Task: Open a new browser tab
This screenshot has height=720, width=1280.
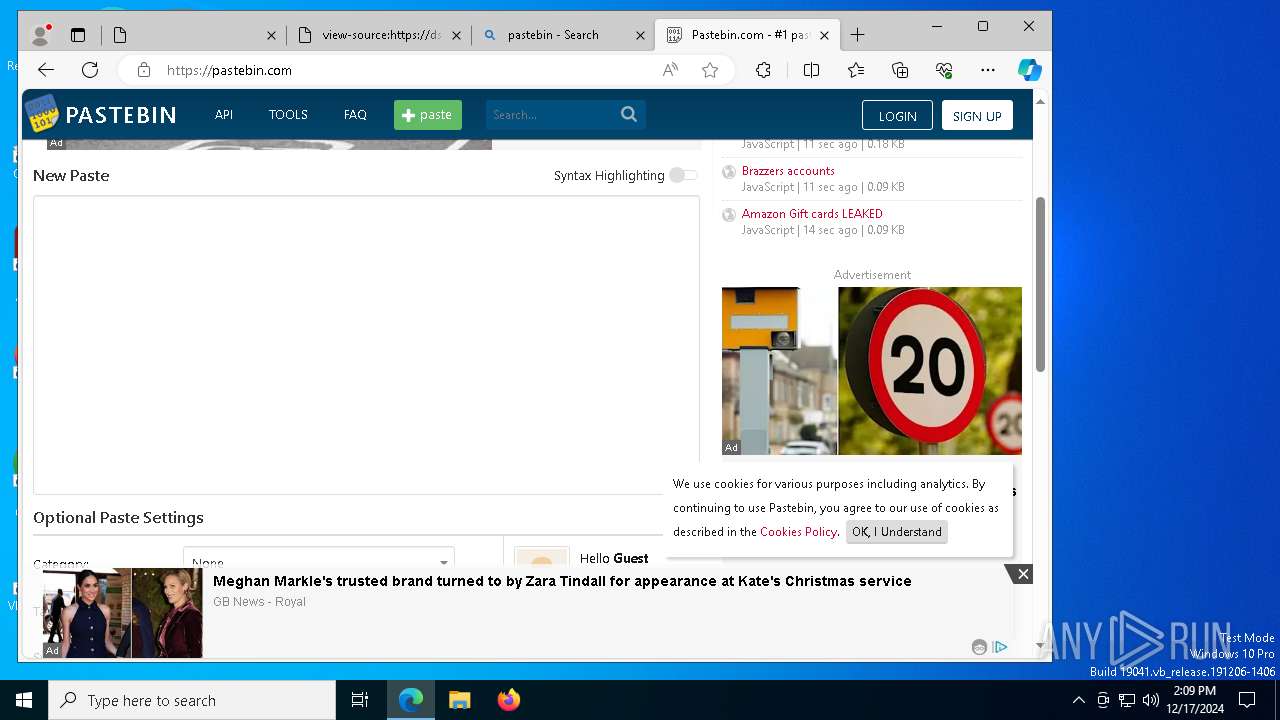Action: click(857, 35)
